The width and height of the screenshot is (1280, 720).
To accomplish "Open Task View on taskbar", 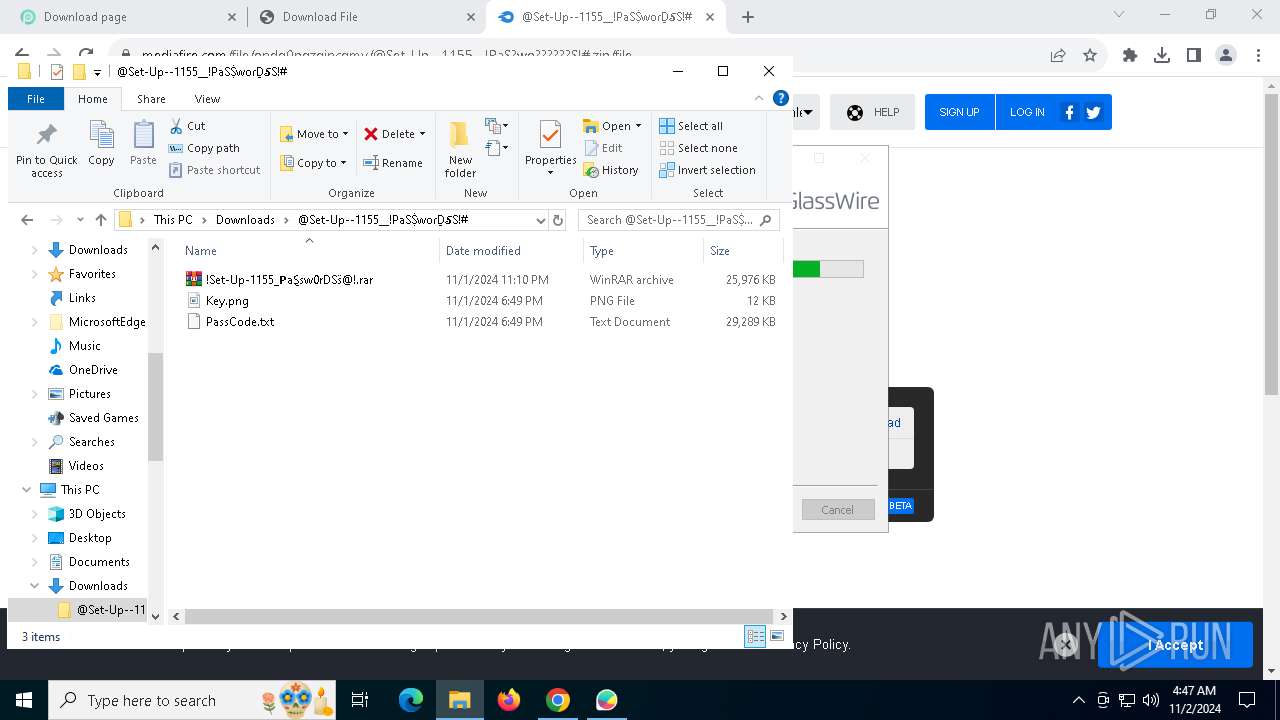I will click(x=360, y=700).
